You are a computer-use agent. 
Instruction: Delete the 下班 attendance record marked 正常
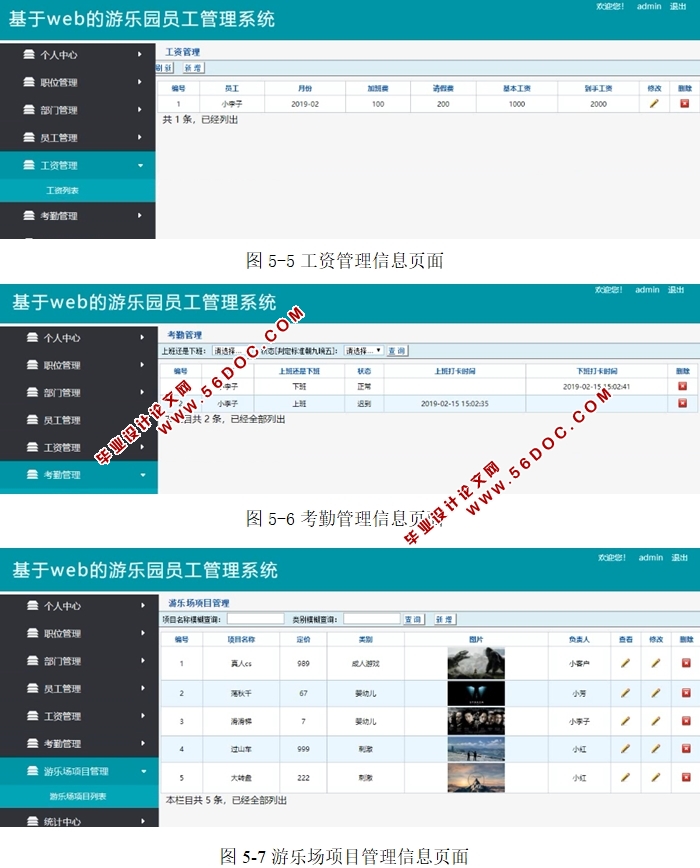(x=683, y=386)
